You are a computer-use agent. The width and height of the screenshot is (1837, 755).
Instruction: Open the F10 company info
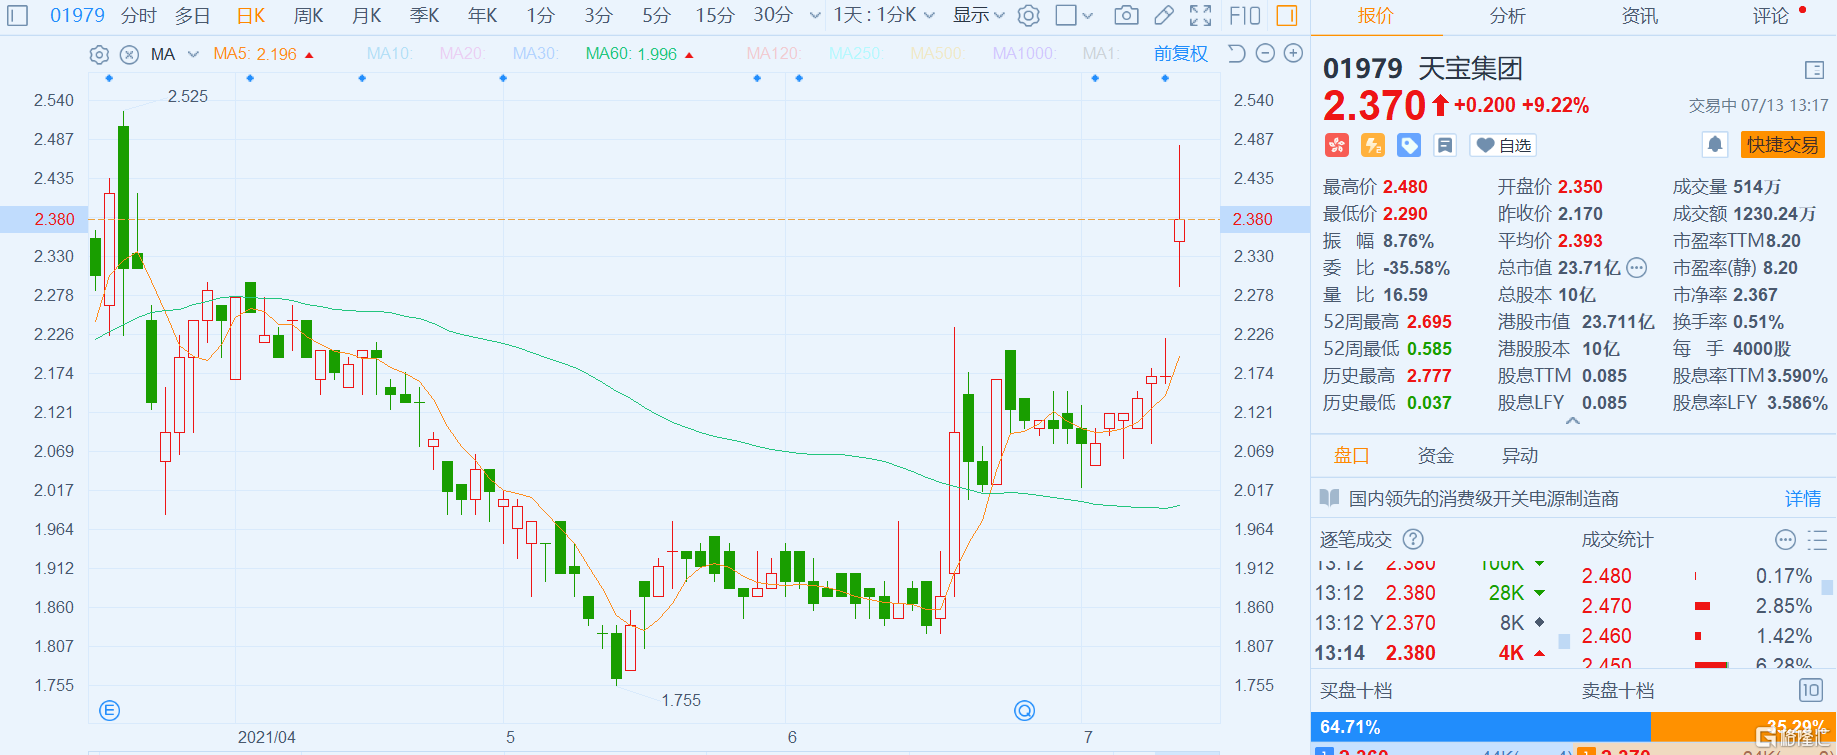click(x=1245, y=15)
